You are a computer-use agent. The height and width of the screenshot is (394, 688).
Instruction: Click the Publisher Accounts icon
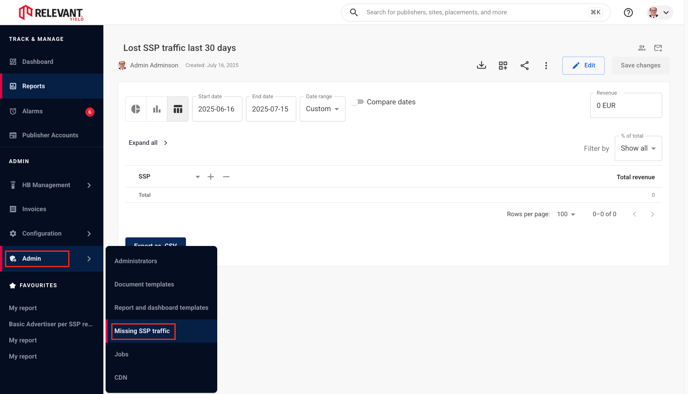13,135
